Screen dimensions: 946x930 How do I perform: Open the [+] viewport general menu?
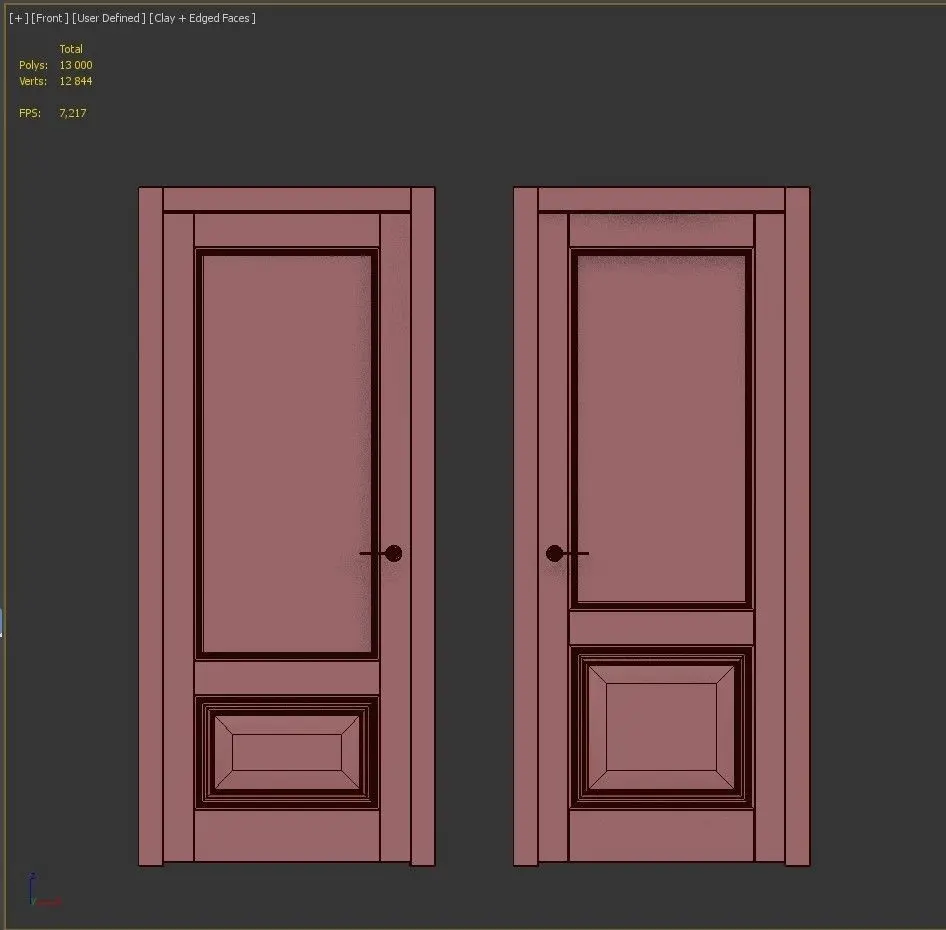pos(19,18)
